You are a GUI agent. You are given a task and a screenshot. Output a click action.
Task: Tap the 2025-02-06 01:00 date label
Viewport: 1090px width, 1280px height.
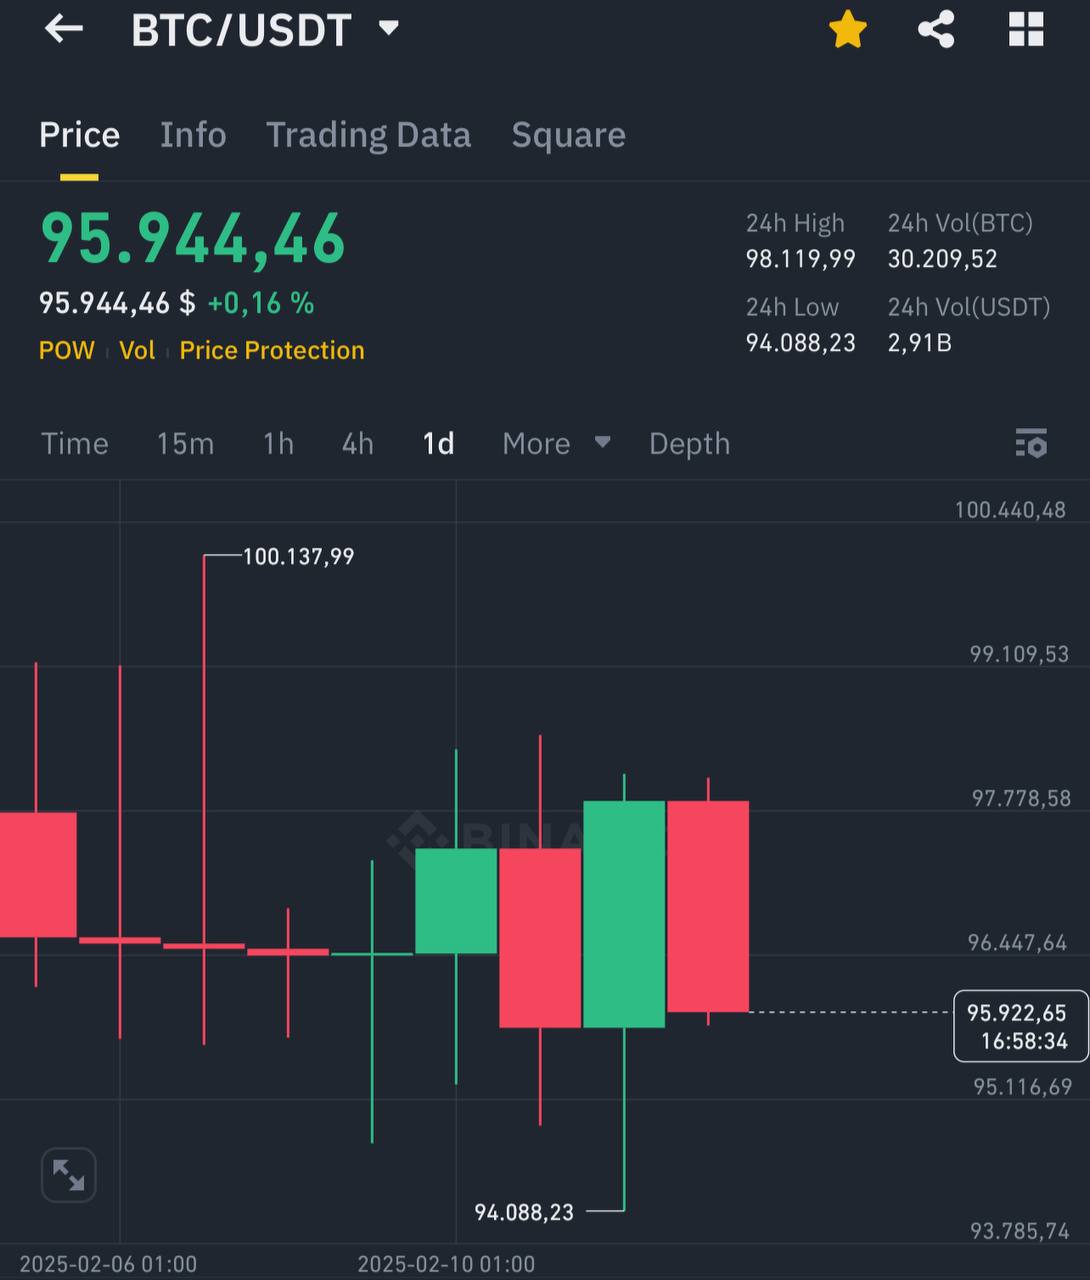coord(108,1264)
